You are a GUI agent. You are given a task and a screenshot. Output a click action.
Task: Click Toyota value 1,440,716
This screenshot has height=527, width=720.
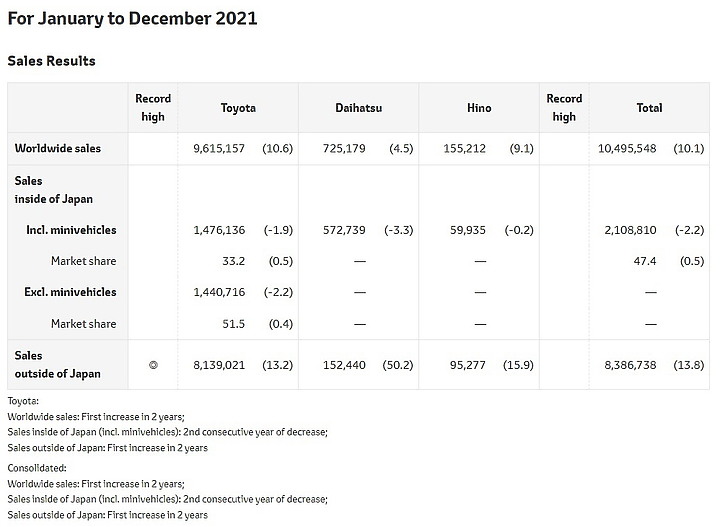(x=219, y=292)
